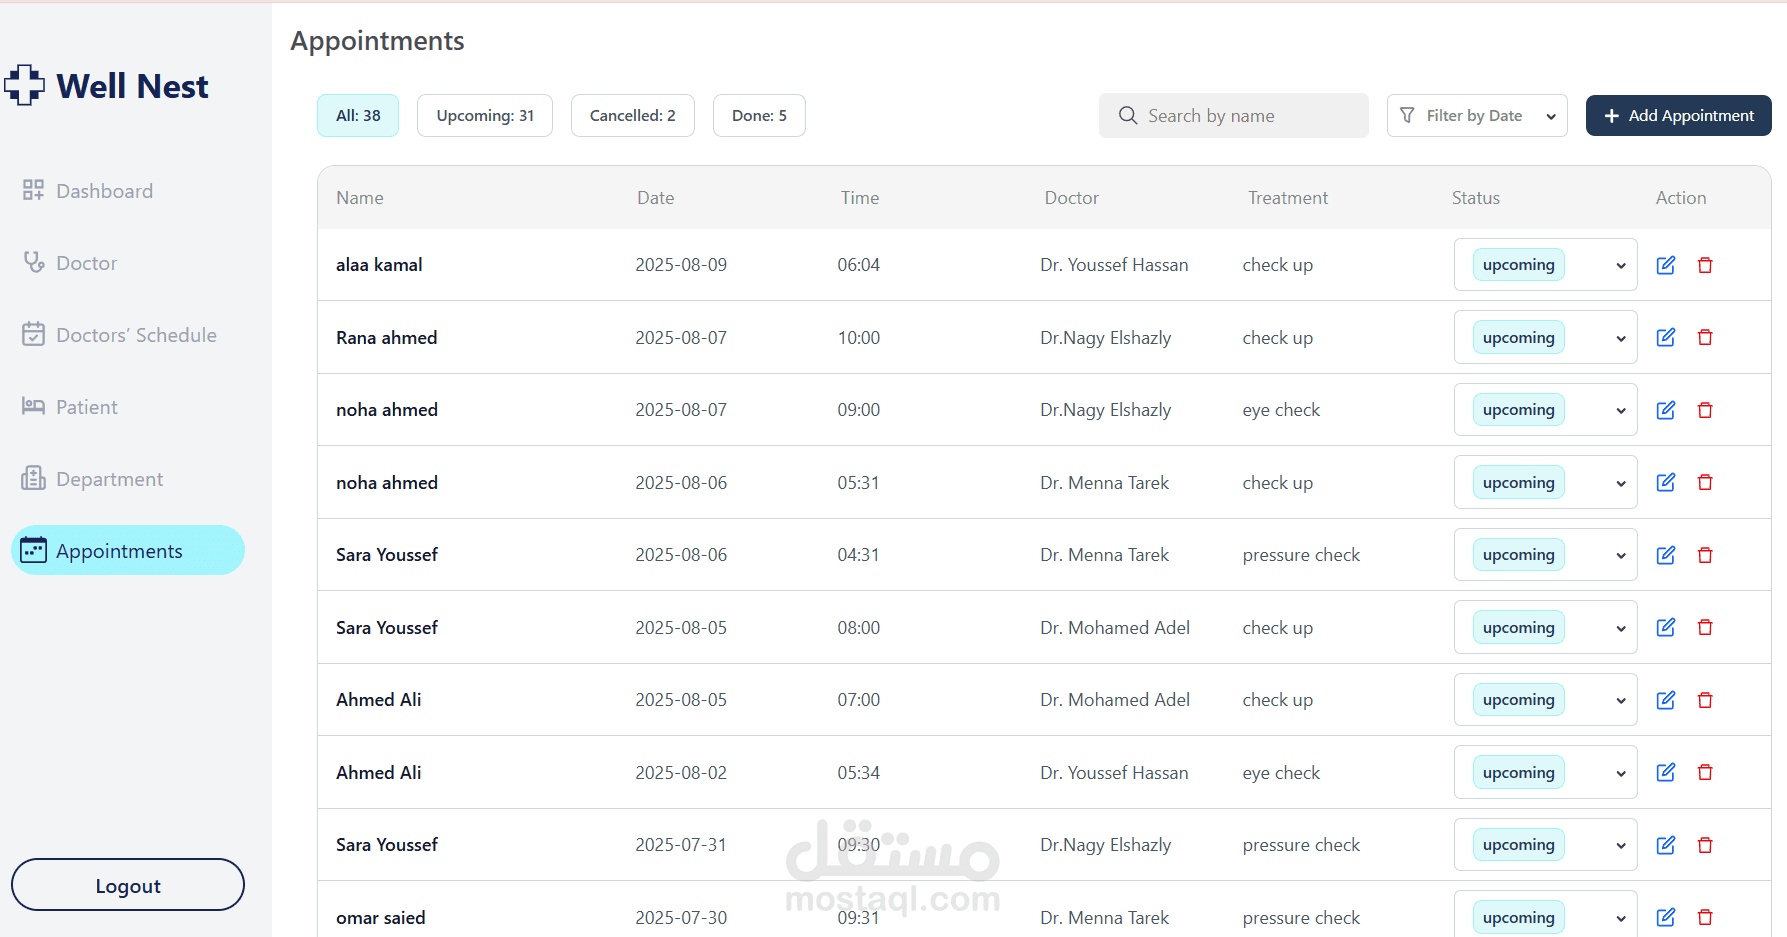Image resolution: width=1787 pixels, height=937 pixels.
Task: Click the search magnifier icon
Action: [x=1128, y=115]
